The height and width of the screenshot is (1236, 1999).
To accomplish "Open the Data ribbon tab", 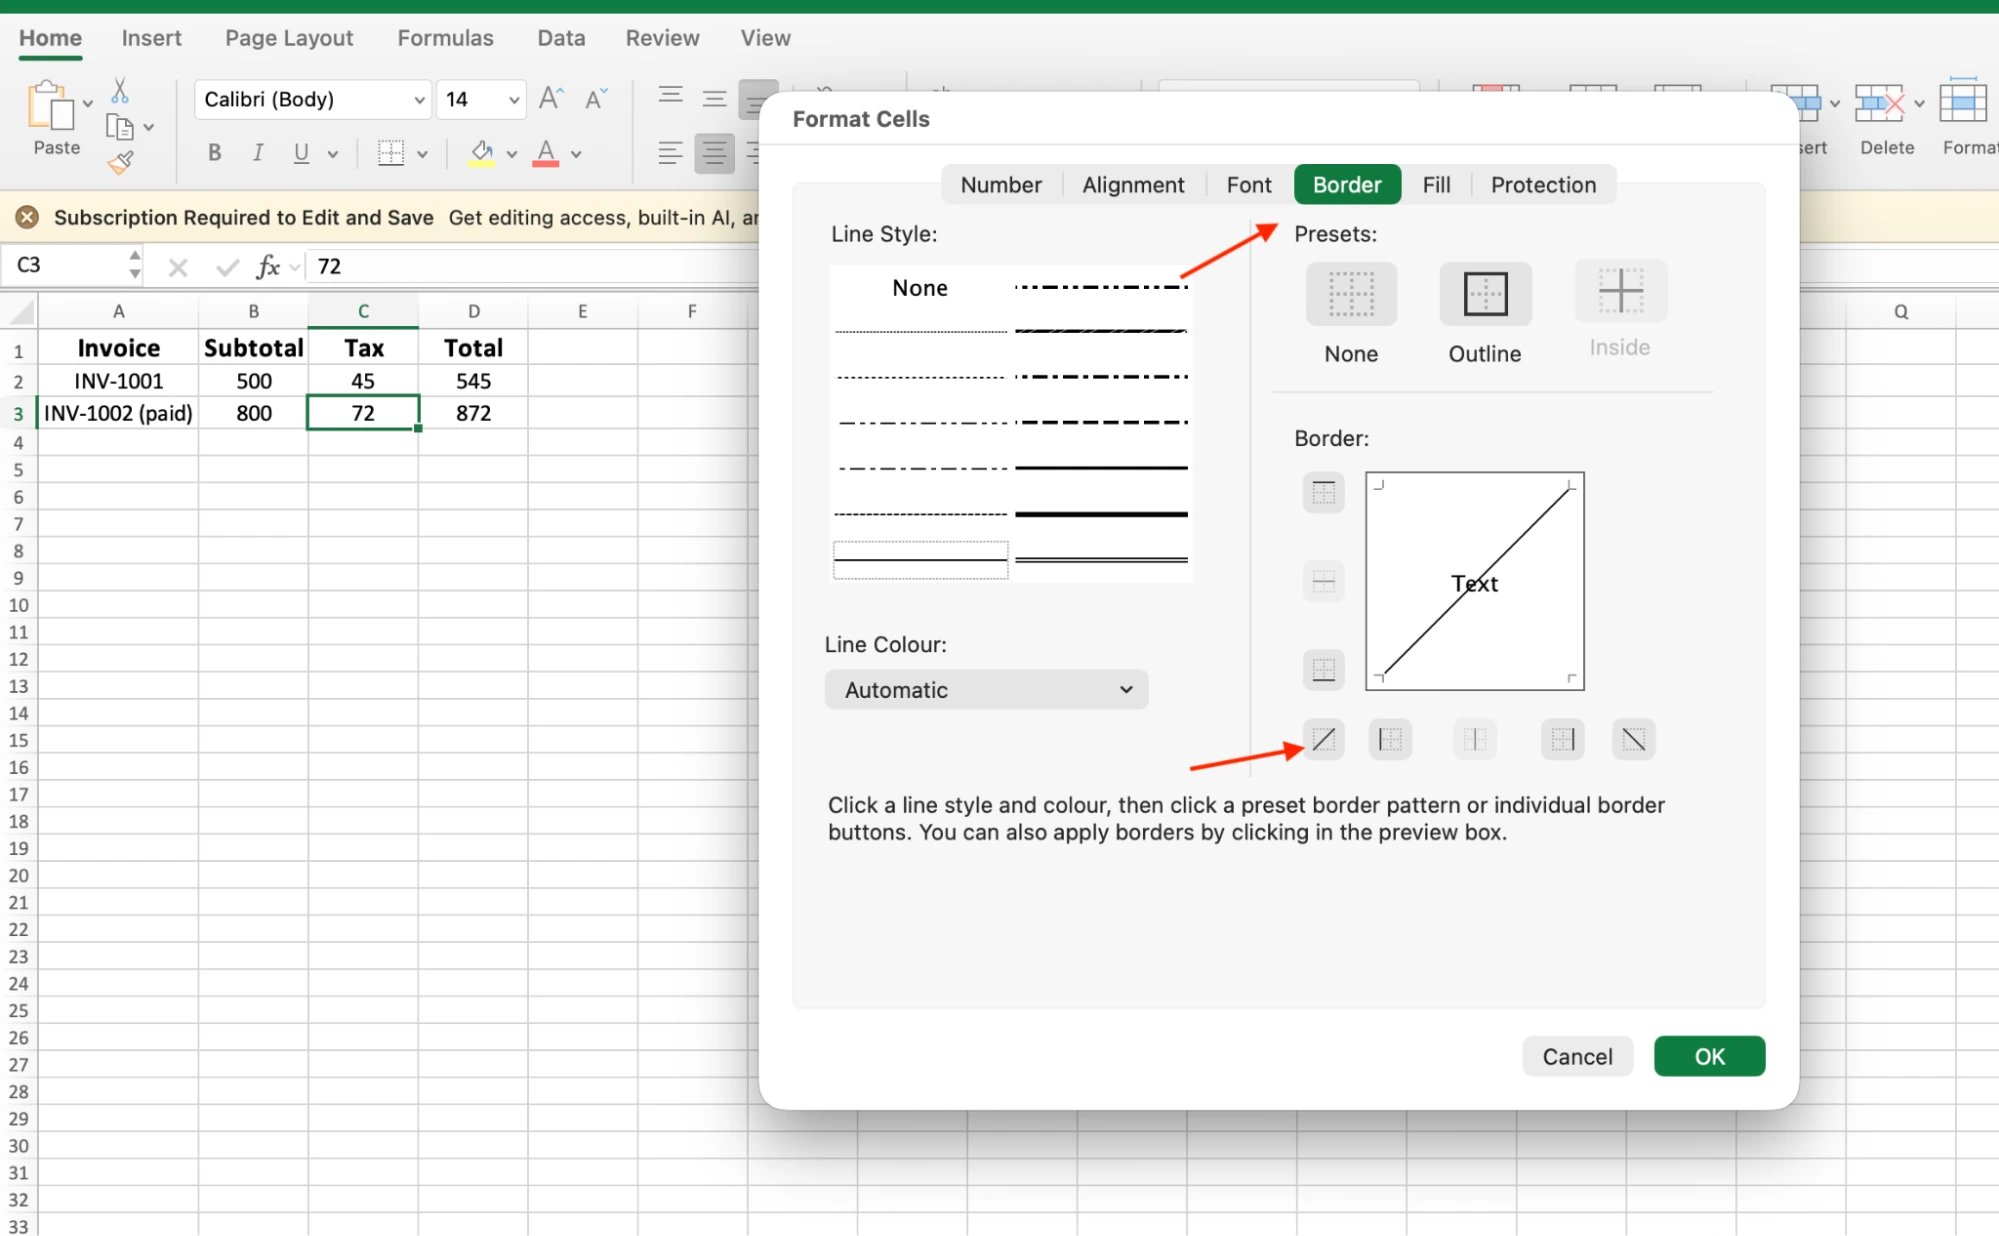I will 561,38.
